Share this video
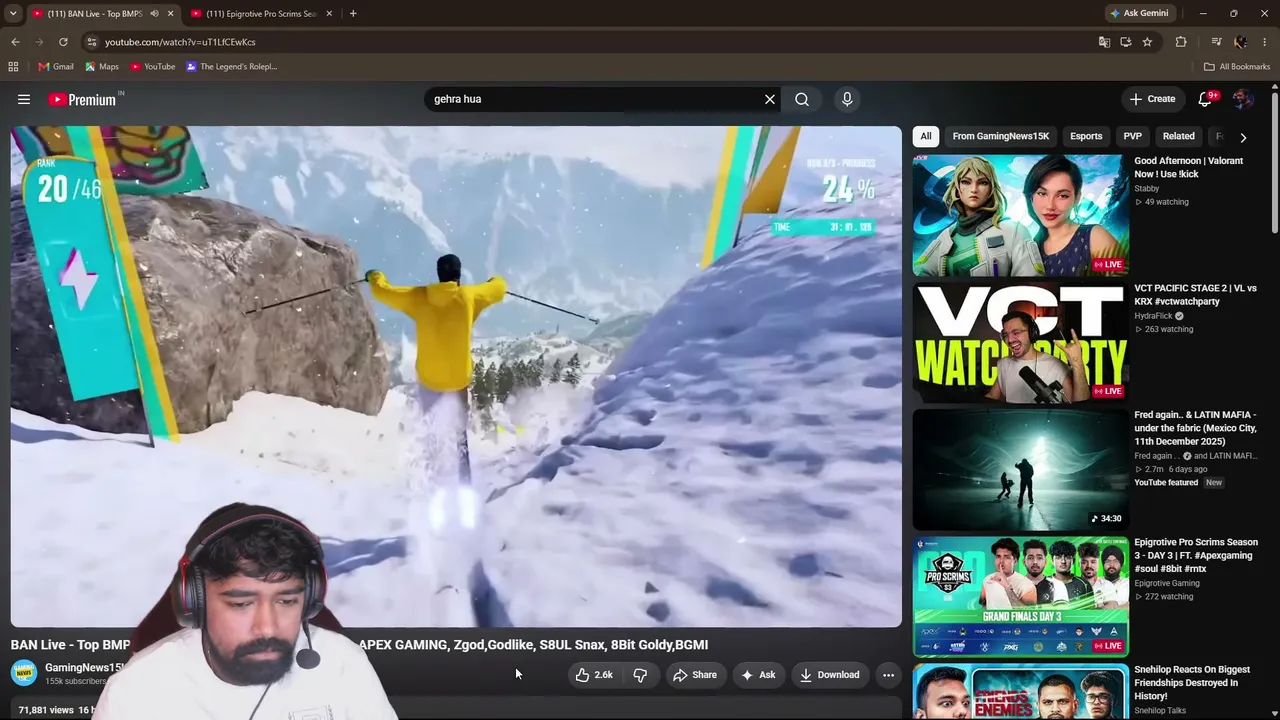 (694, 675)
